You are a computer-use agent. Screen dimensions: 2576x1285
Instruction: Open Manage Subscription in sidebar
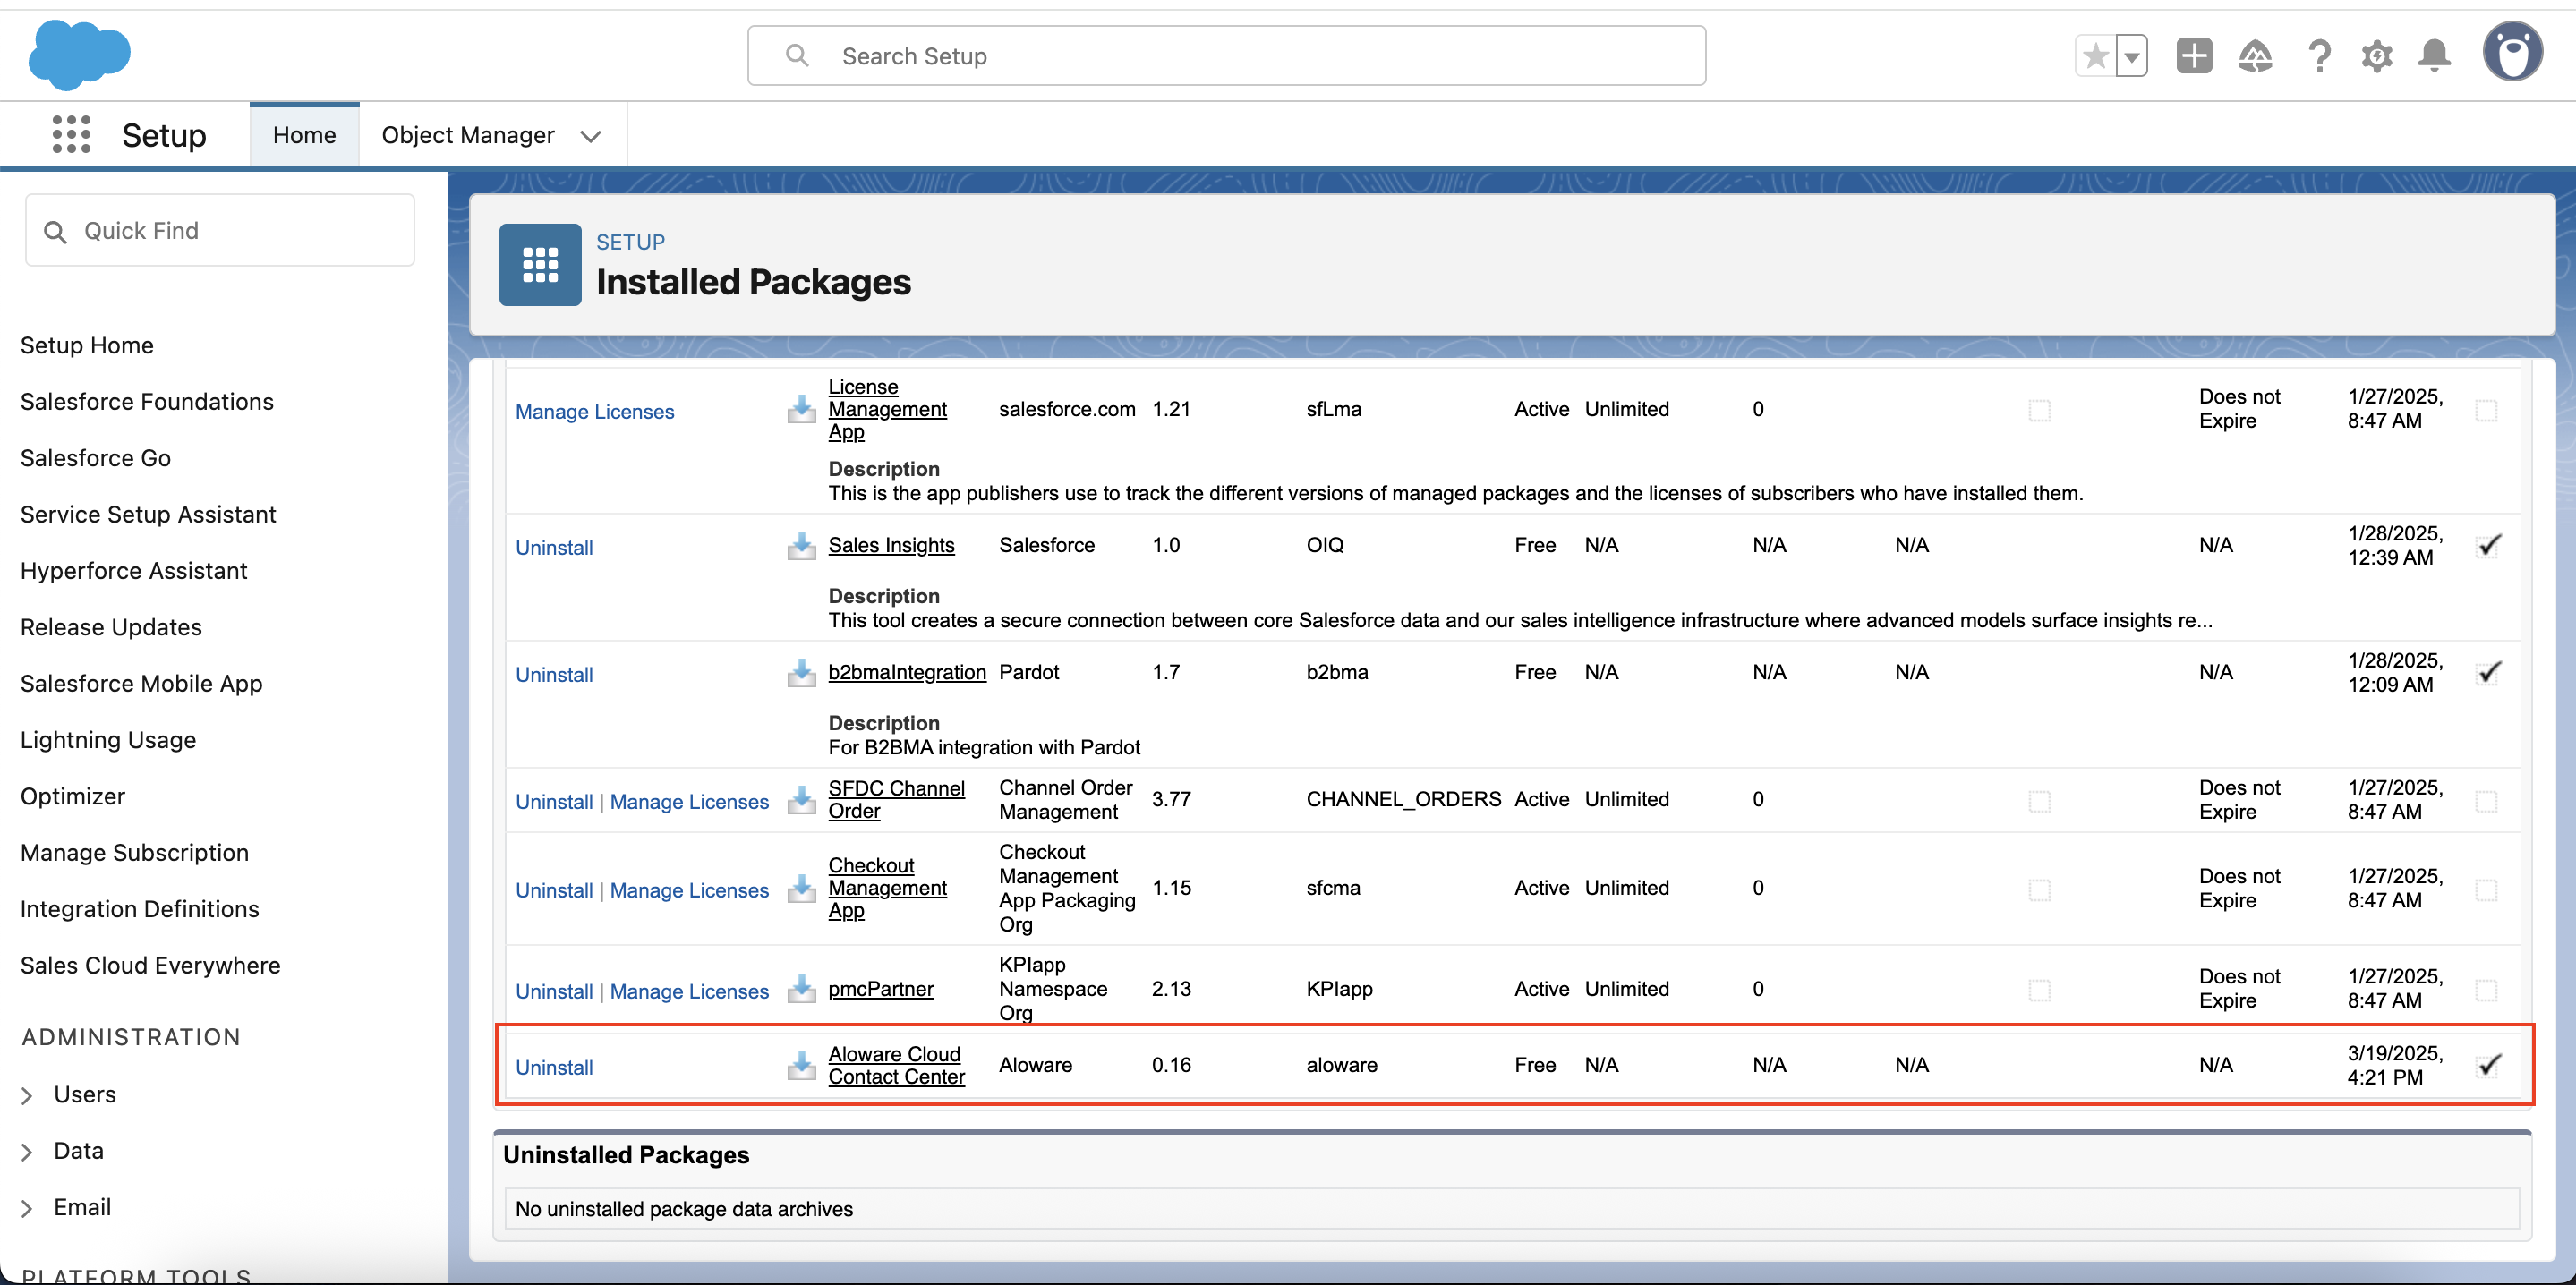tap(135, 852)
